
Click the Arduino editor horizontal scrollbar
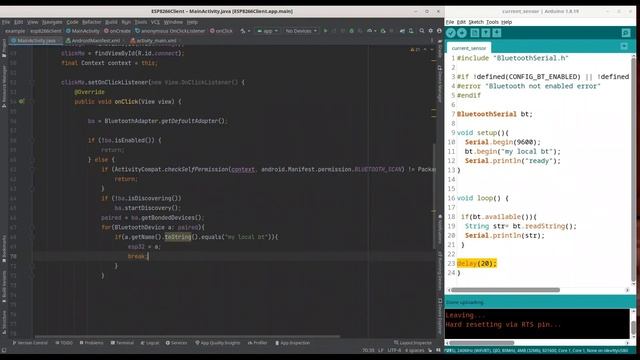pyautogui.click(x=505, y=290)
